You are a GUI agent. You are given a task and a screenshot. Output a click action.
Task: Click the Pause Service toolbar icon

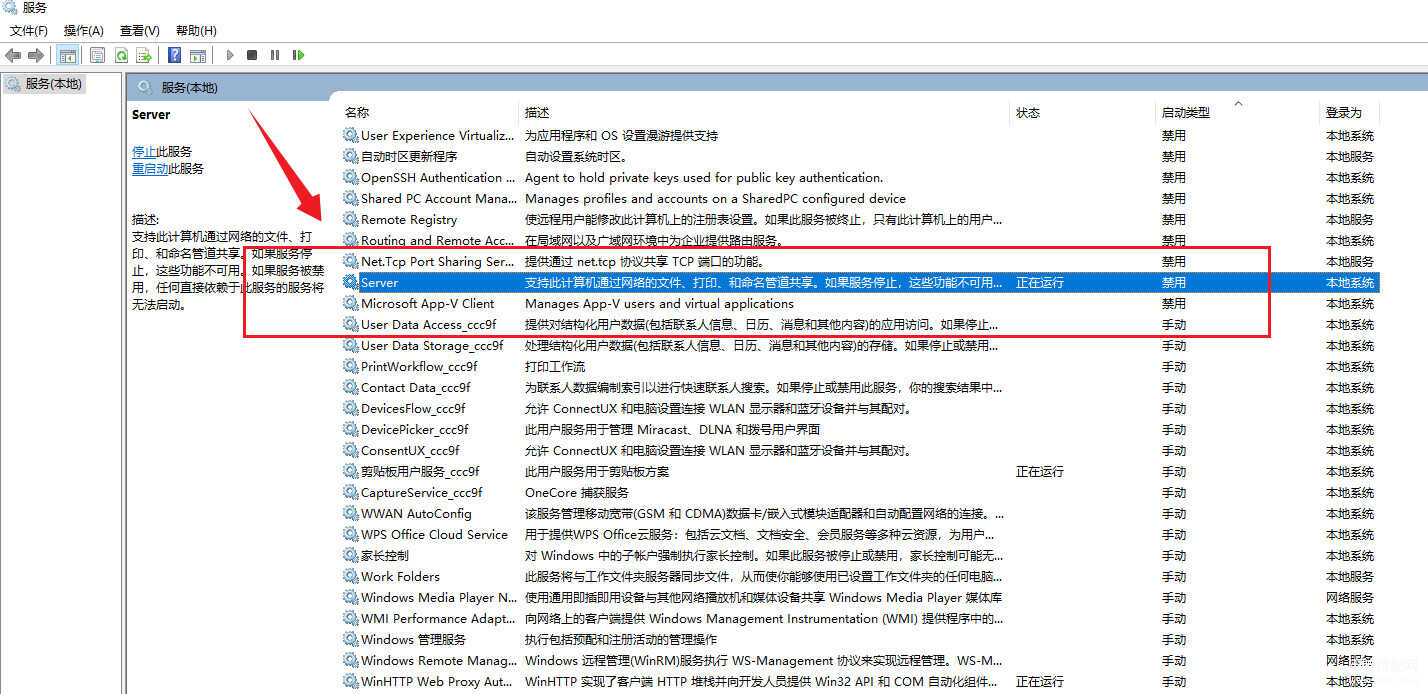coord(275,55)
